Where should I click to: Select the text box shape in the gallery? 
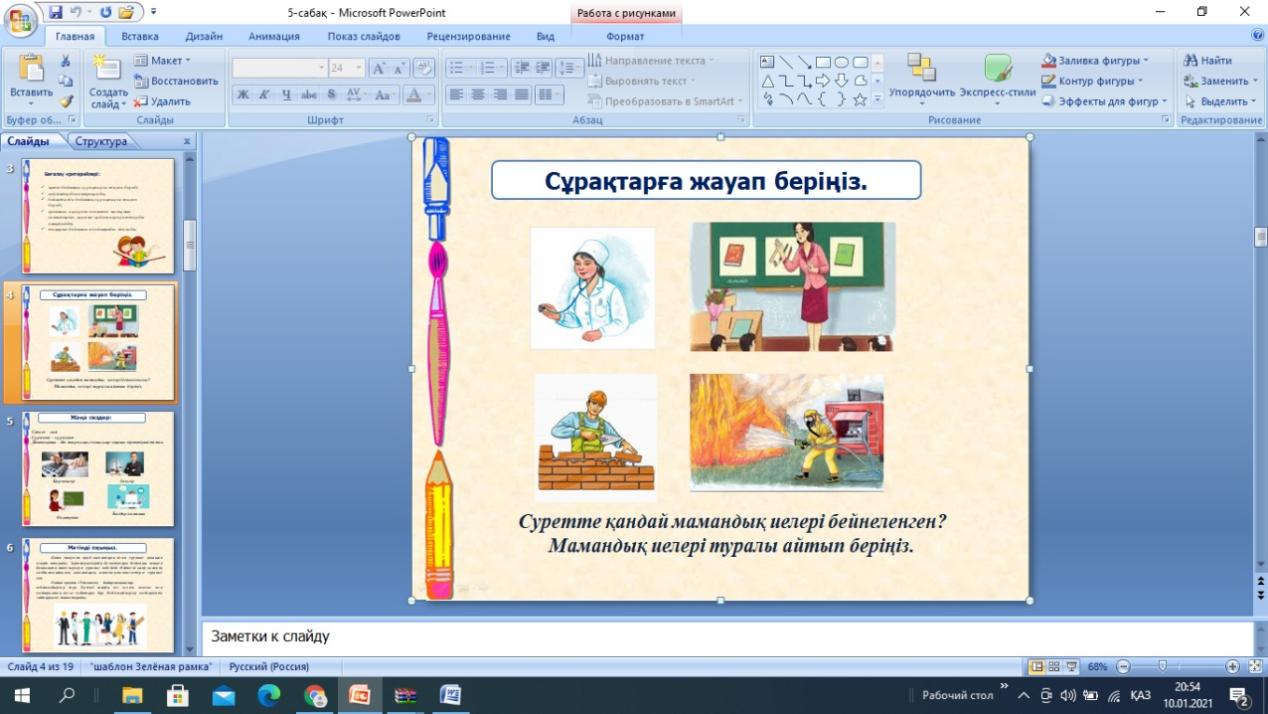pos(767,62)
